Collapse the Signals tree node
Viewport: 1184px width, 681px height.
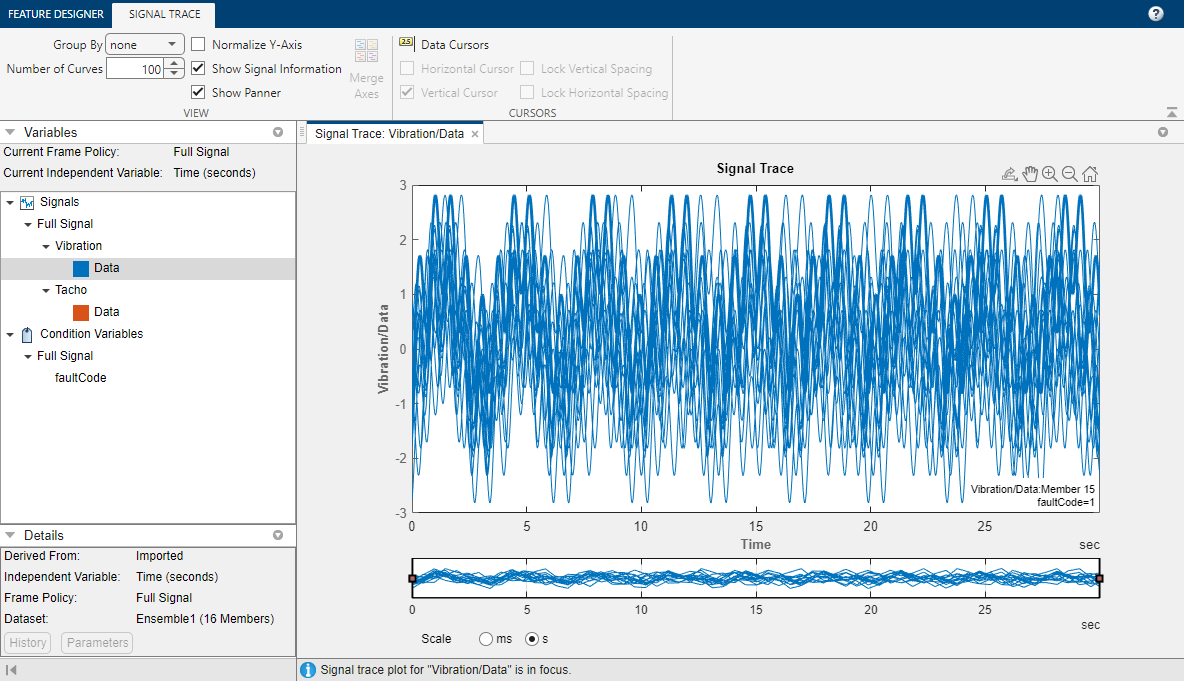(x=10, y=202)
